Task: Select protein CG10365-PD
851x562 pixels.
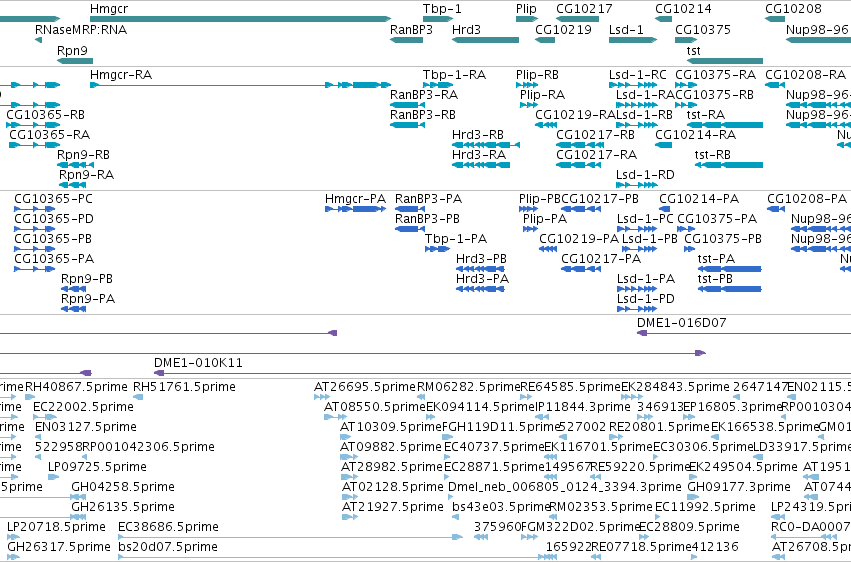Action: 34,229
